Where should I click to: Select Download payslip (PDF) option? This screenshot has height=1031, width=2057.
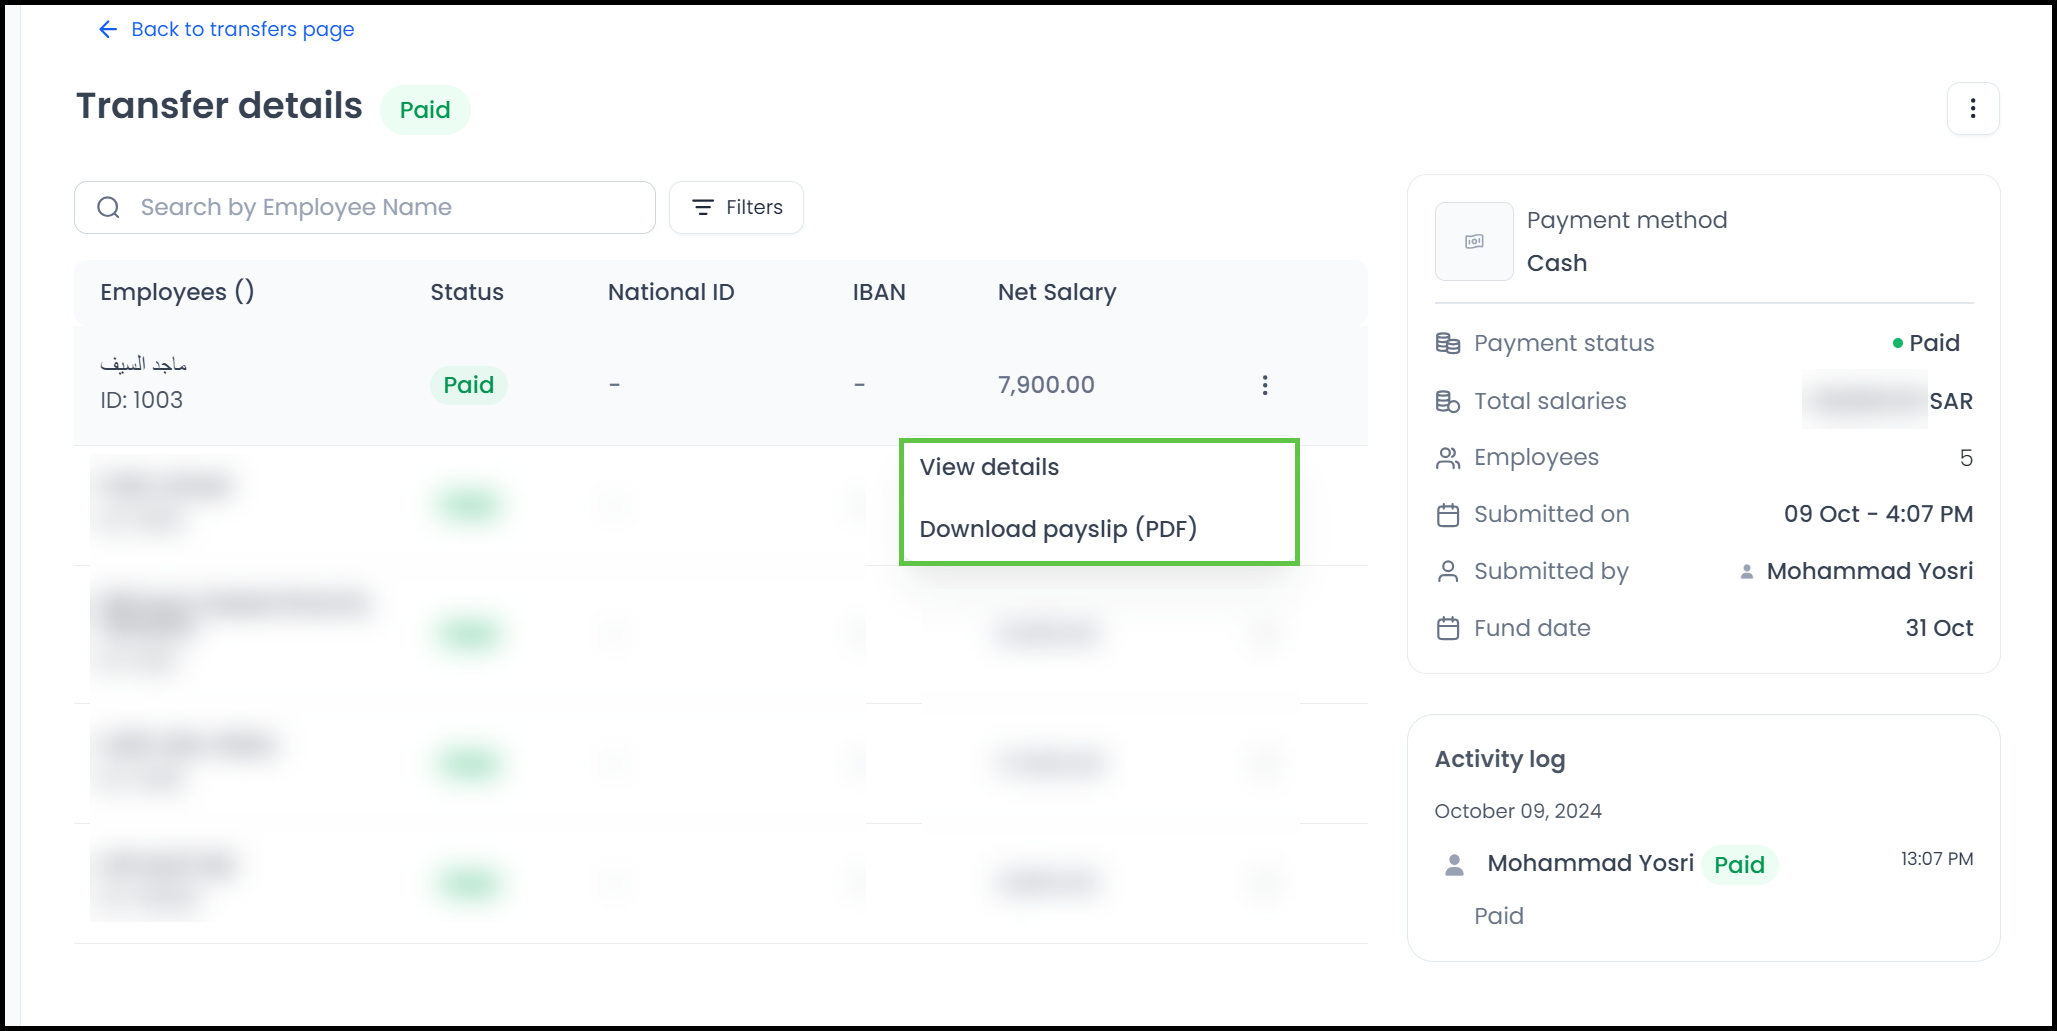click(x=1058, y=529)
